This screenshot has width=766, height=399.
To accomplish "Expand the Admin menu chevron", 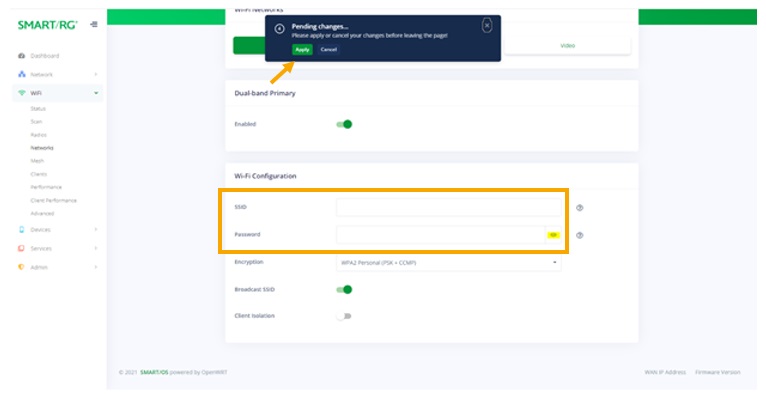I will [96, 267].
